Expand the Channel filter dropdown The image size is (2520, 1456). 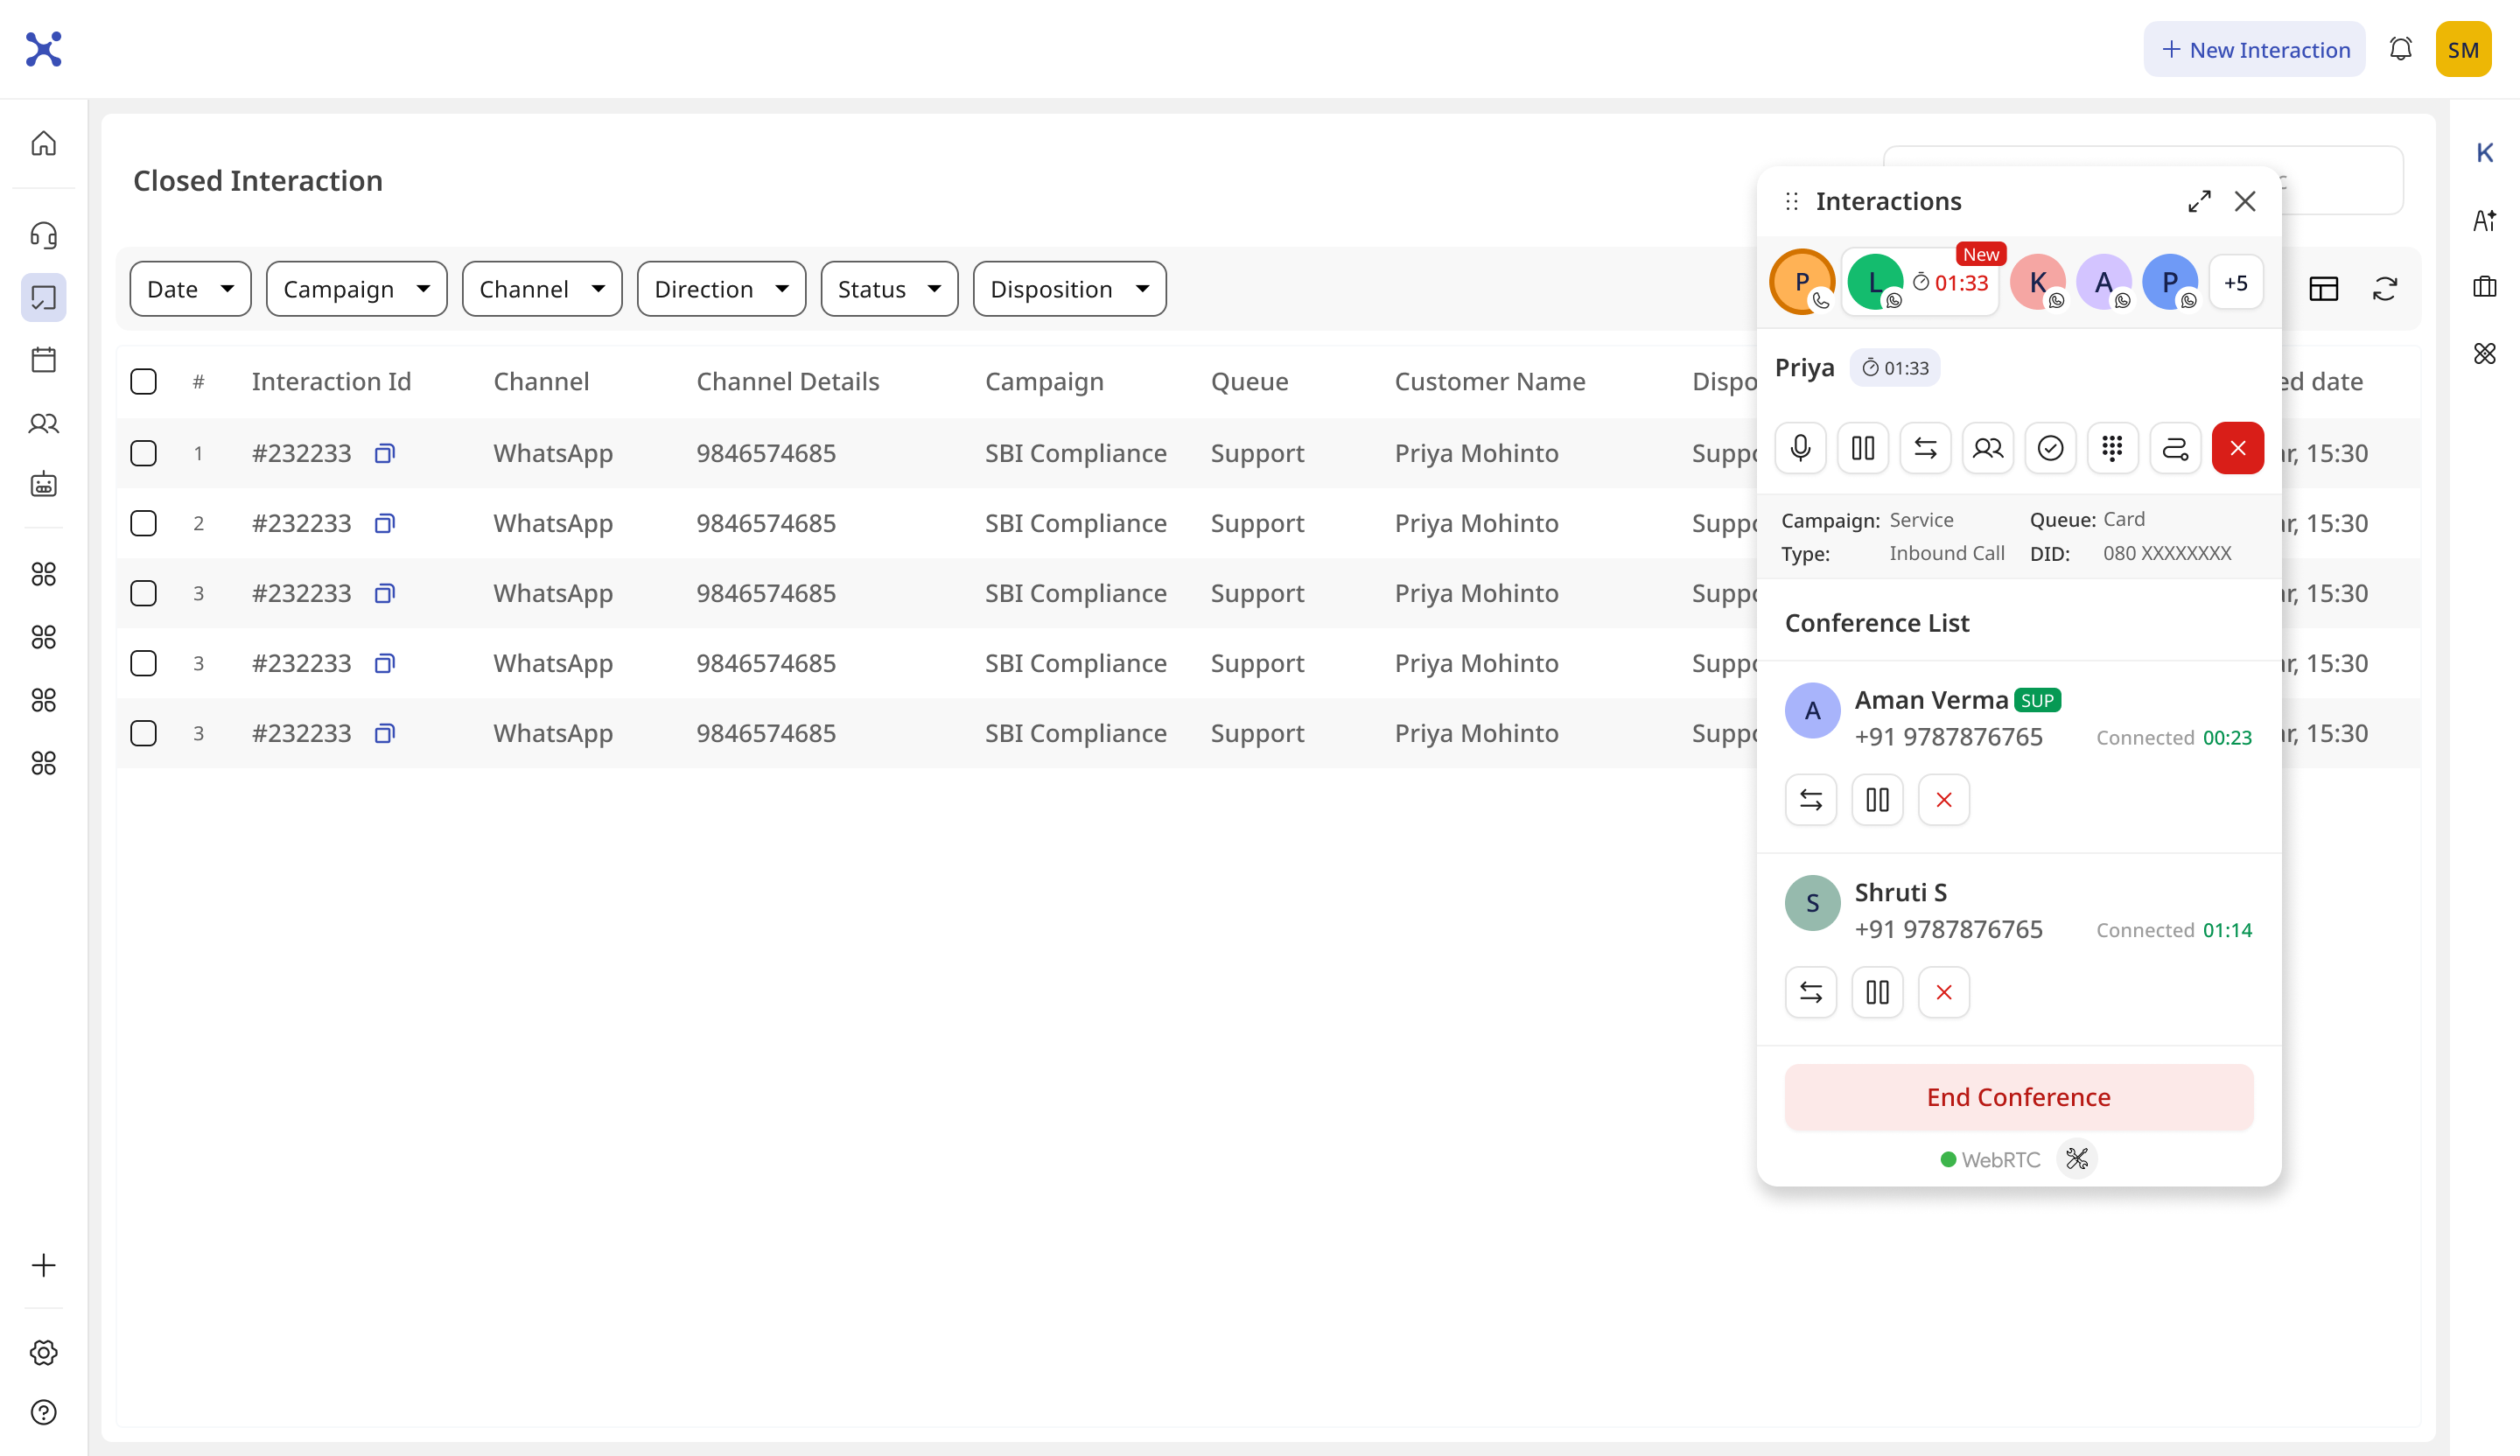pyautogui.click(x=542, y=289)
